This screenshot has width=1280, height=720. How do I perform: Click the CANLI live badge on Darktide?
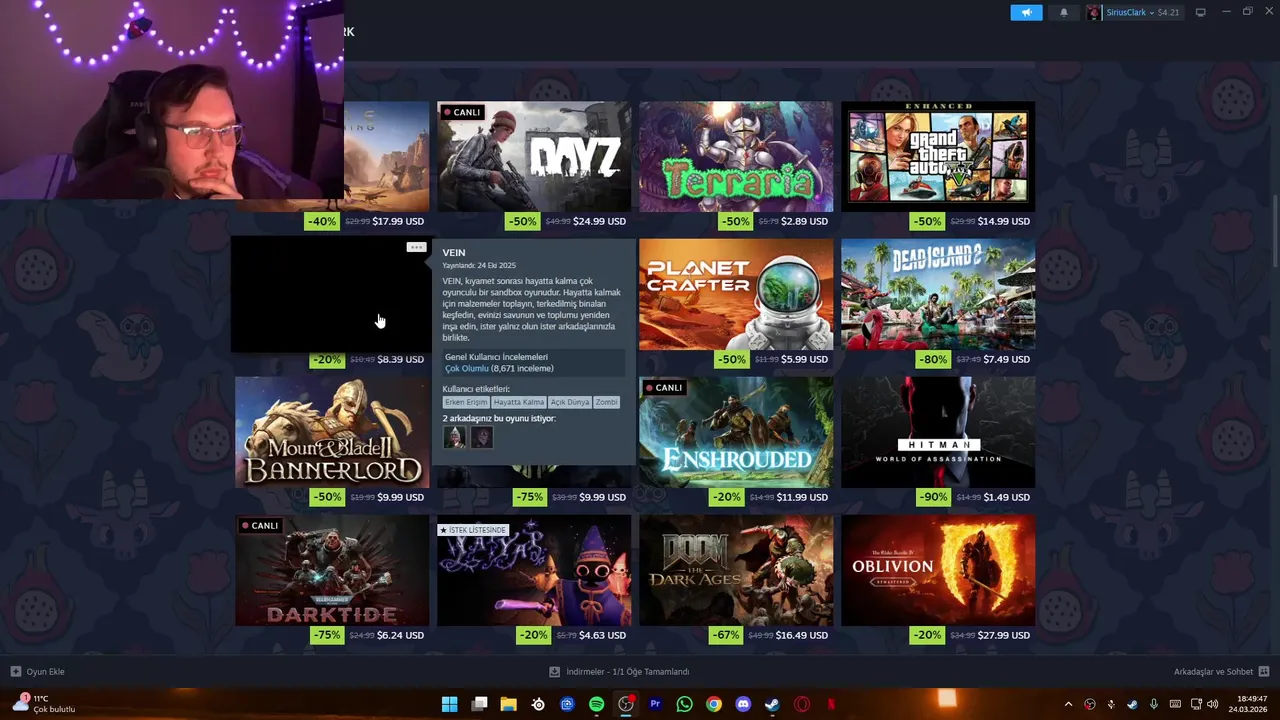point(260,526)
